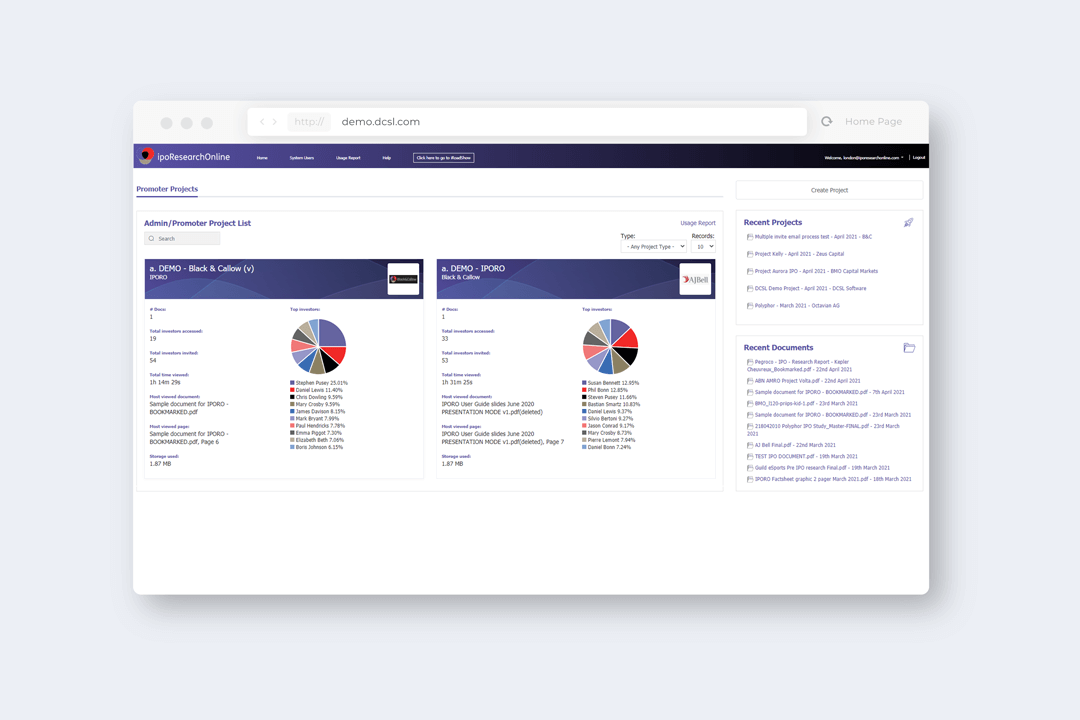Open project 'a. DEMO - IPORO'
Viewport: 1080px width, 720px height.
(x=473, y=269)
